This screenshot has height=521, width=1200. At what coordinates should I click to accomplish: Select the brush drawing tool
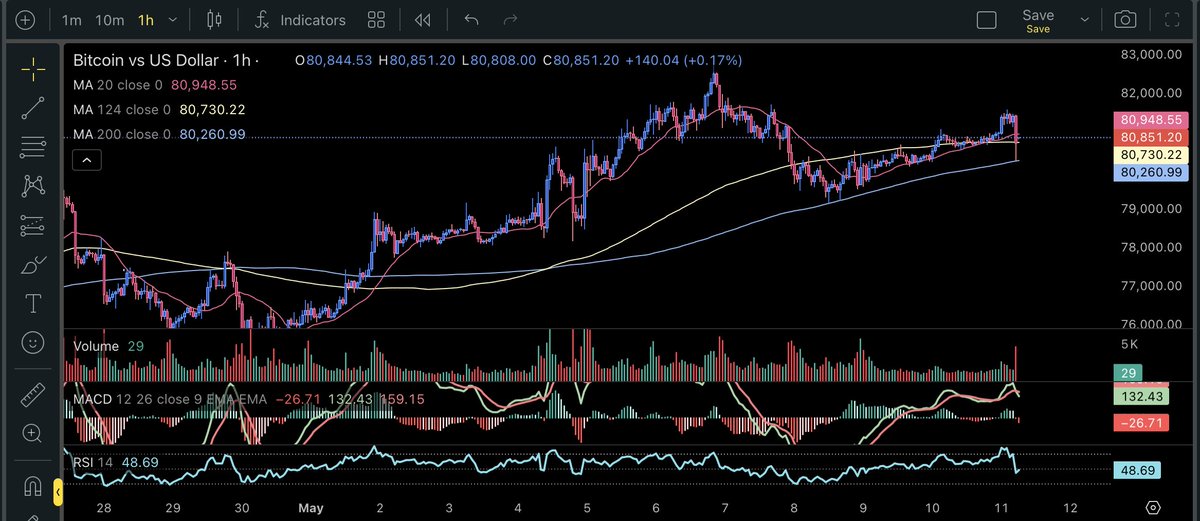33,265
